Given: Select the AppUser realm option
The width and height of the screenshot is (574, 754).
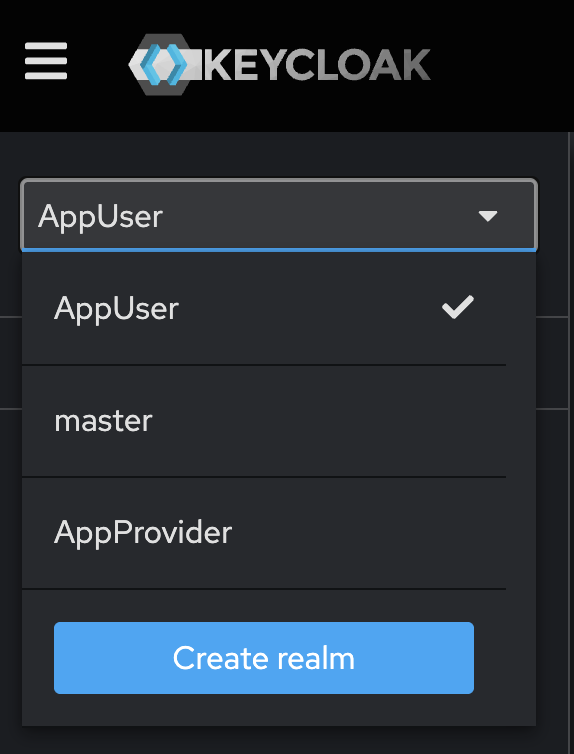Looking at the screenshot, I should click(x=264, y=308).
